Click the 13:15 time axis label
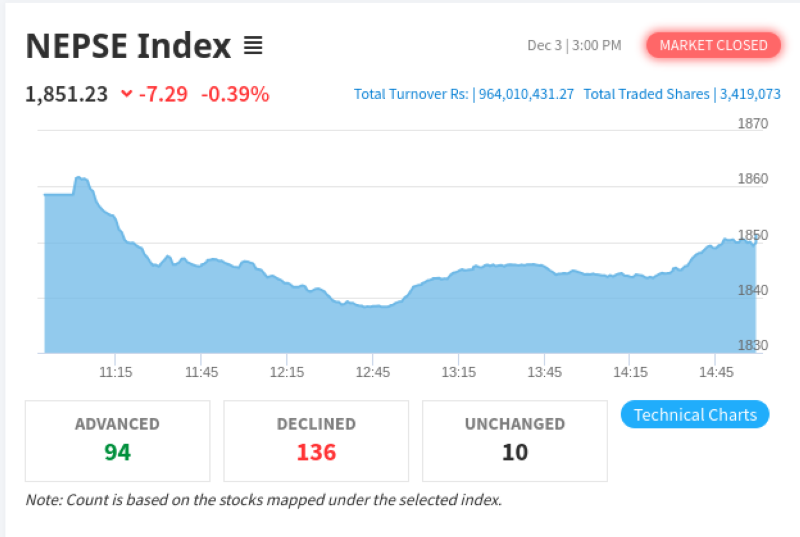 click(458, 372)
